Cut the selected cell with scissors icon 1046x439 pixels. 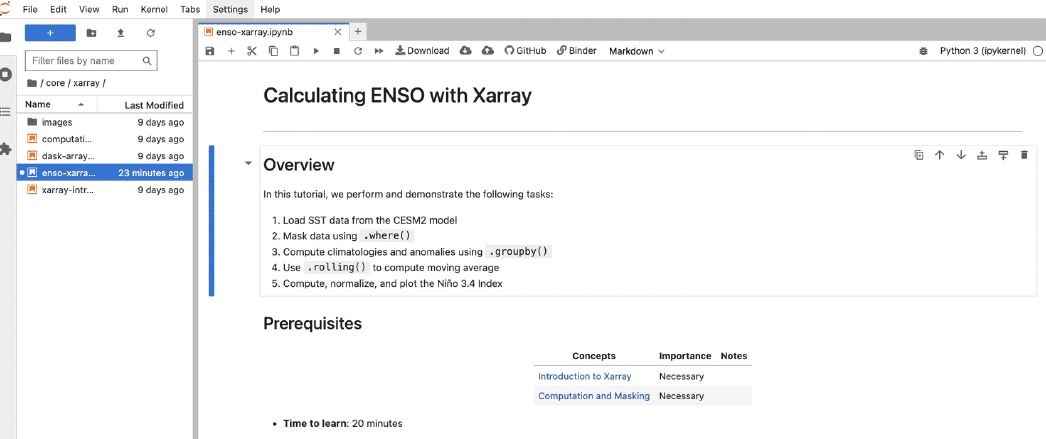[251, 51]
